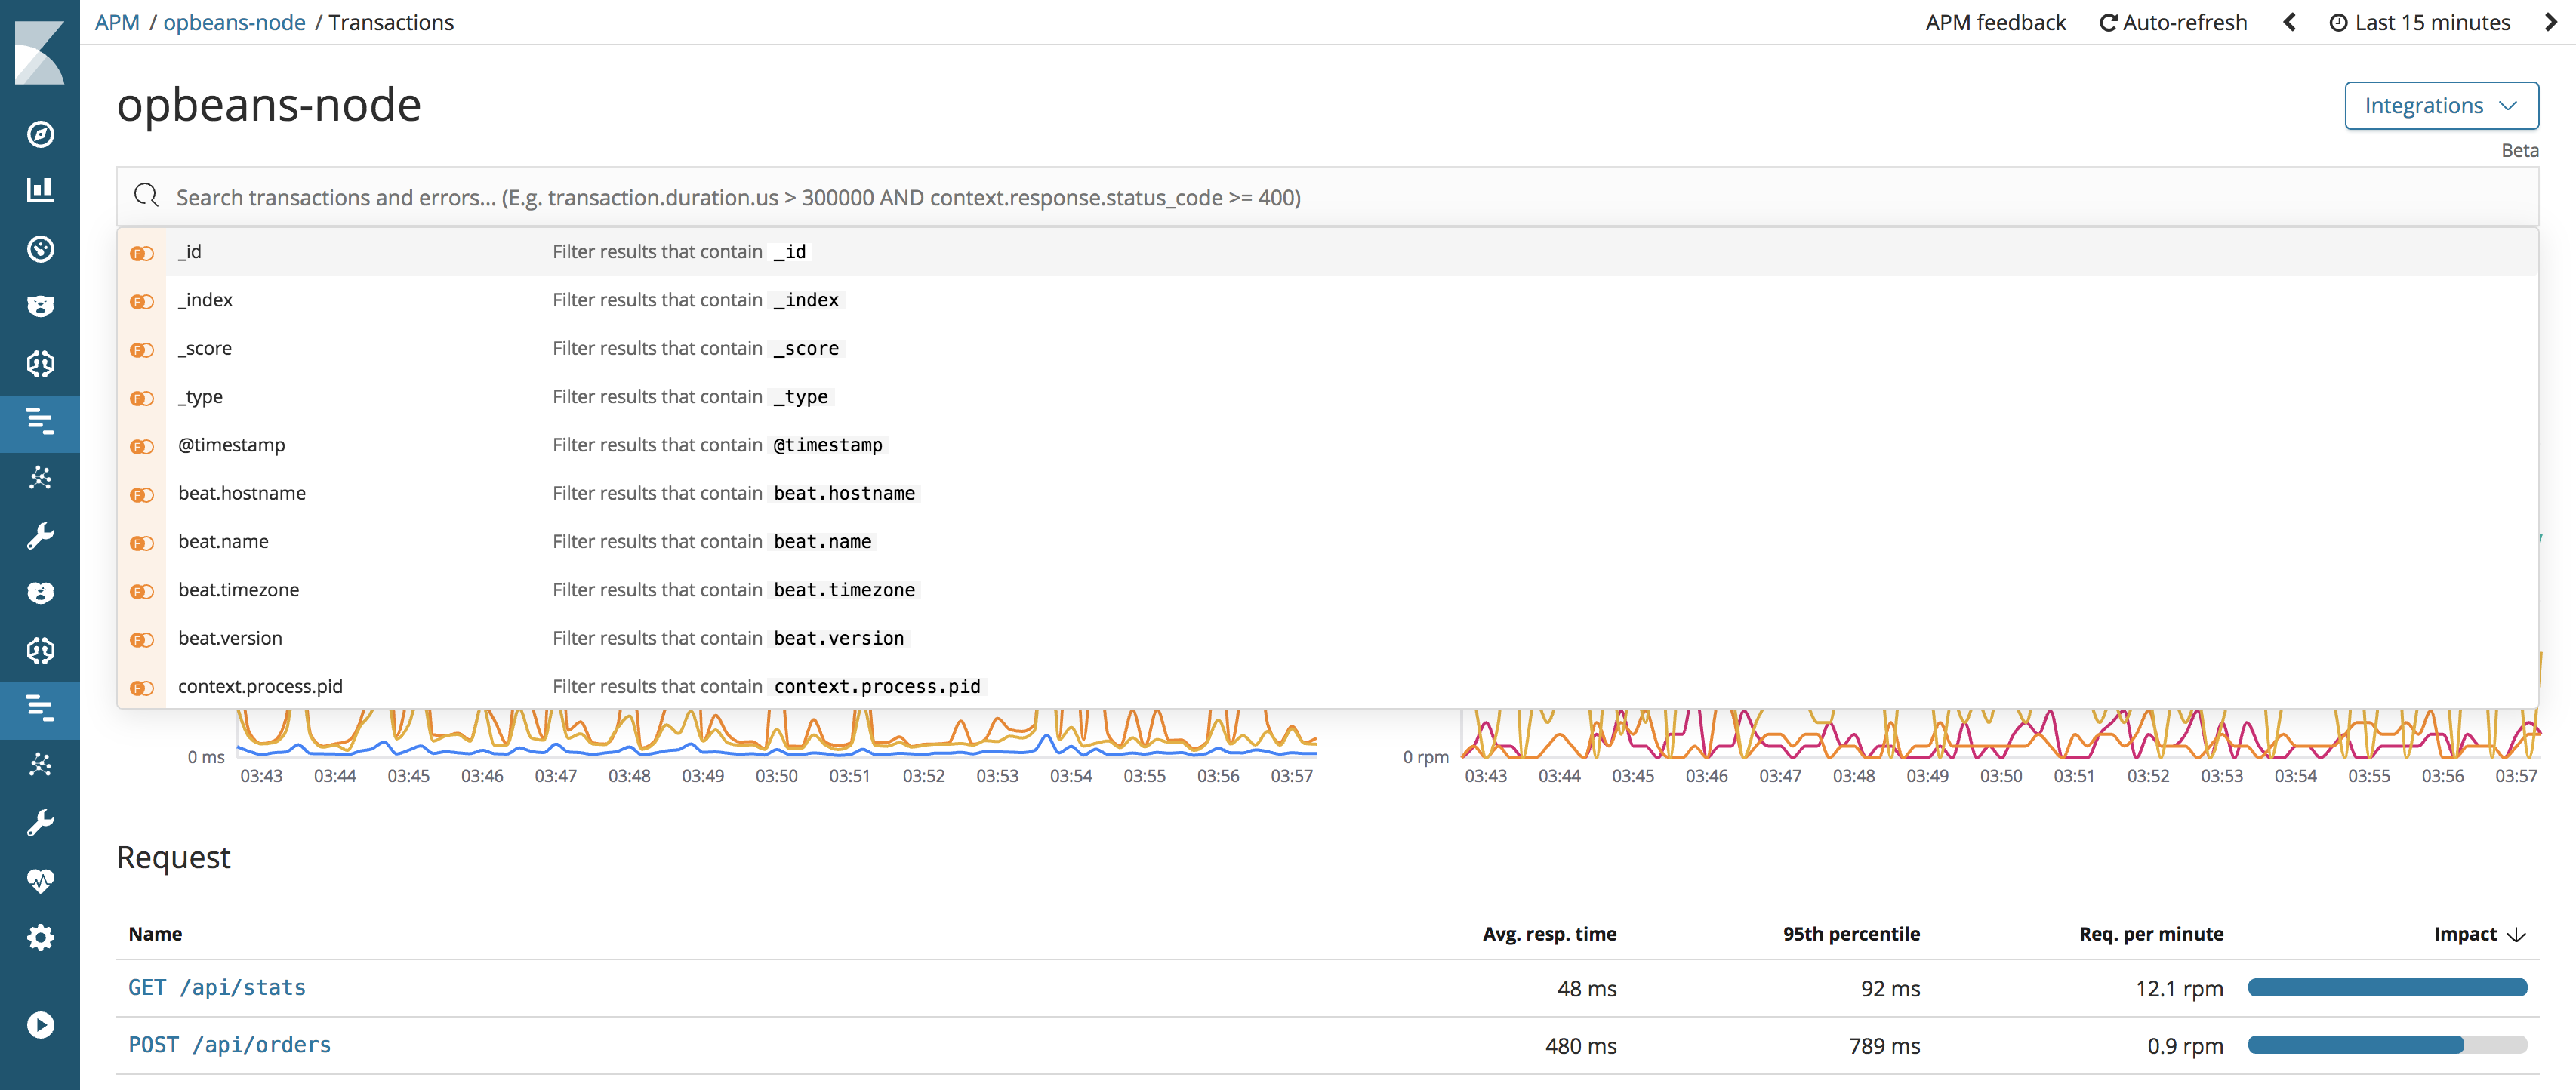Click the APM feedback link
Image resolution: width=2576 pixels, height=1090 pixels.
click(x=1996, y=22)
